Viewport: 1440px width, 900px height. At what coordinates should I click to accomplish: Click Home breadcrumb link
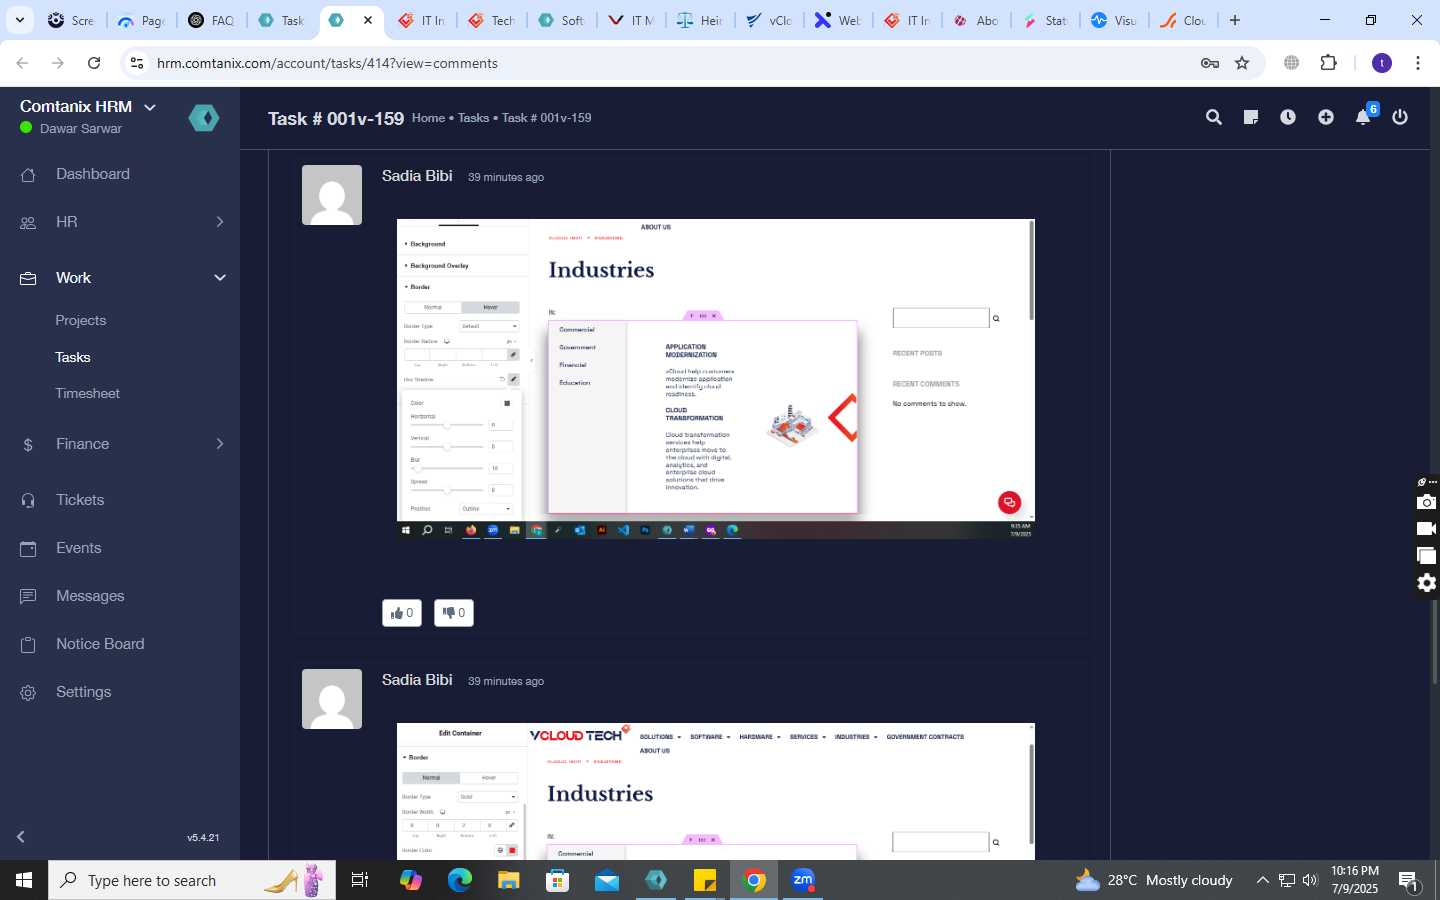point(428,118)
